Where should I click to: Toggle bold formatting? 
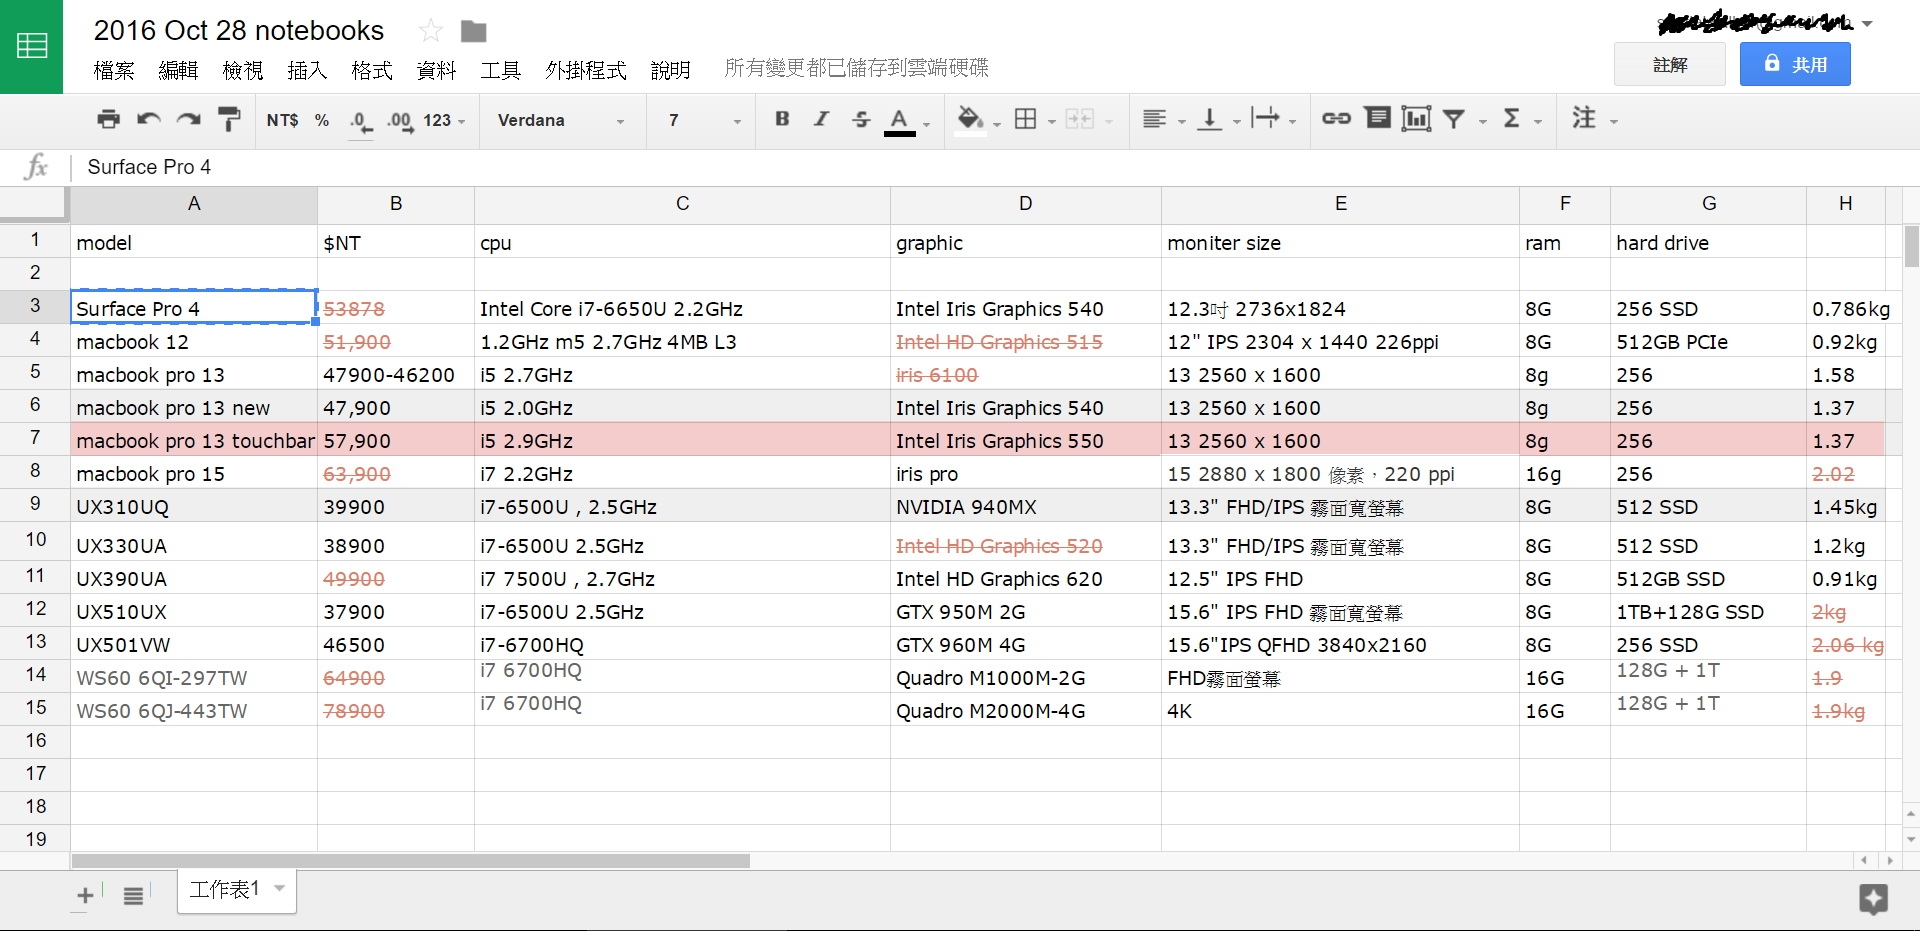(782, 119)
